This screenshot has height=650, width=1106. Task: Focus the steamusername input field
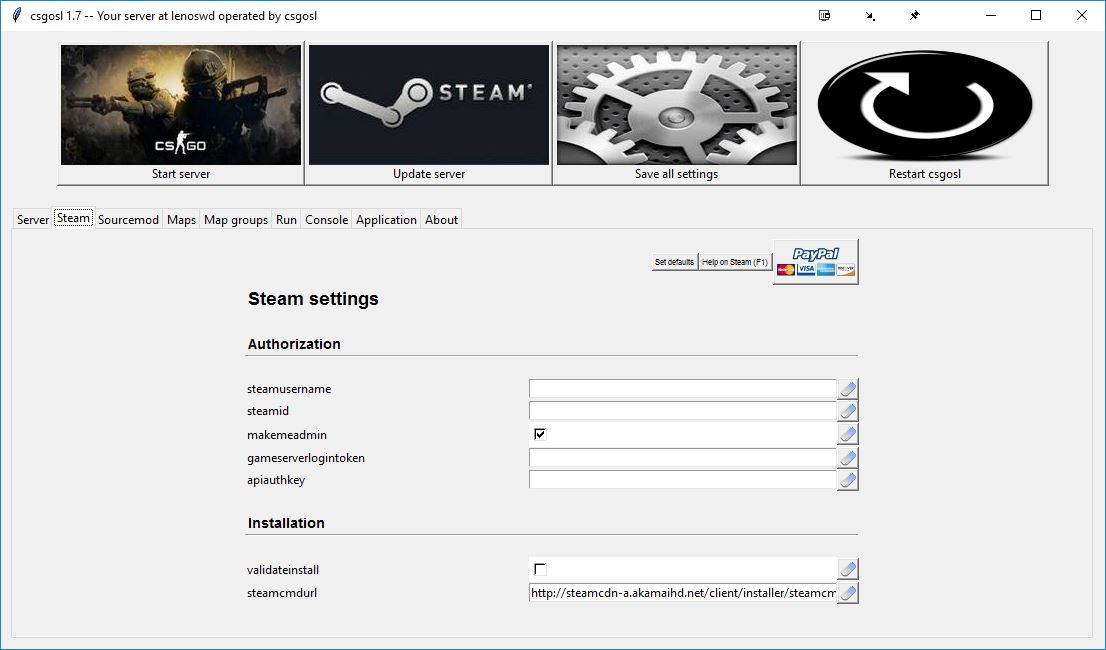tap(682, 388)
